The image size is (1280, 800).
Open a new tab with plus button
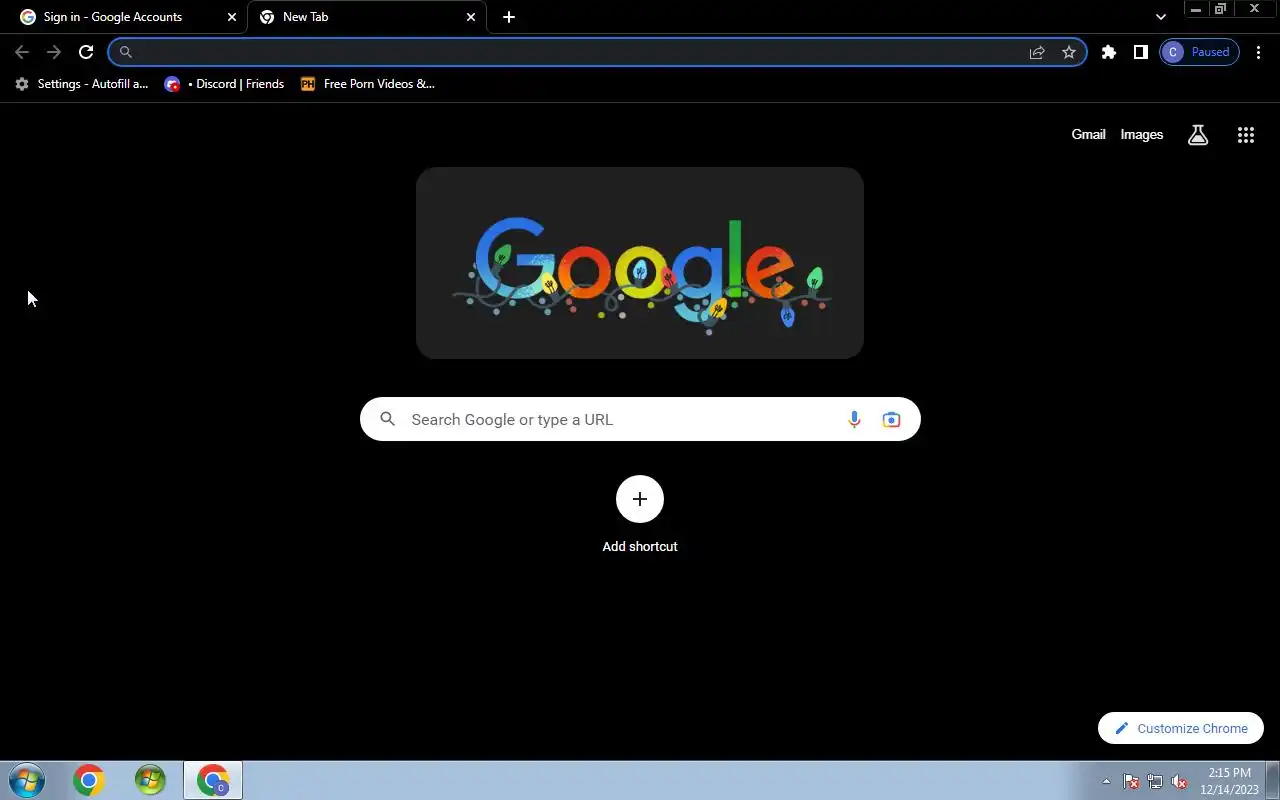509,17
